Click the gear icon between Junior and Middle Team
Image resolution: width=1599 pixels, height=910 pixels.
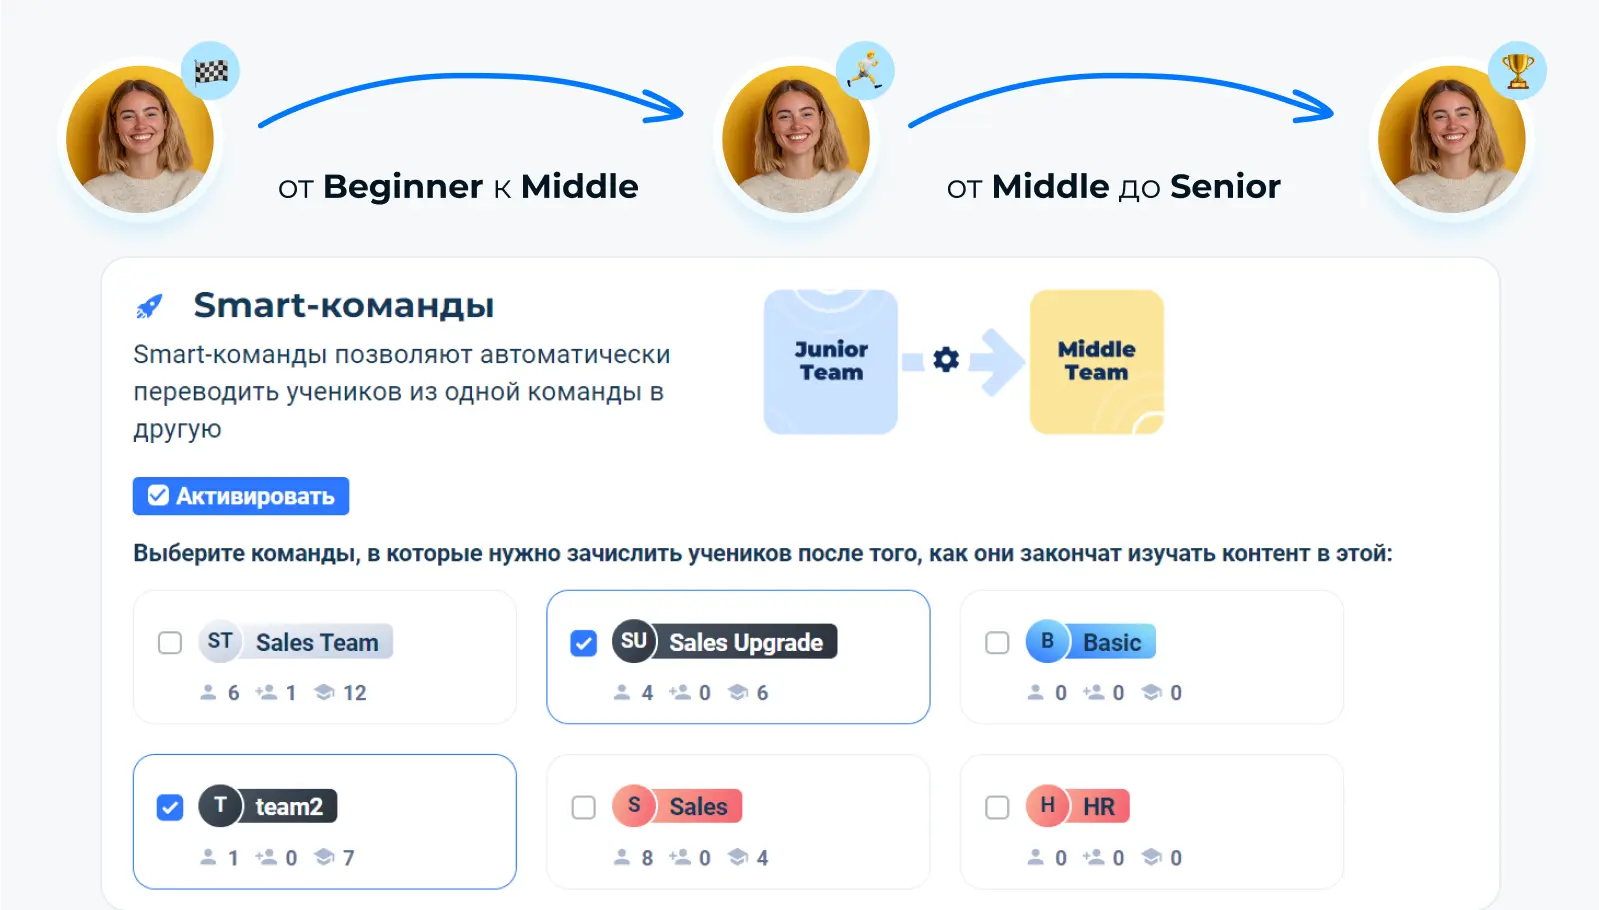click(x=944, y=361)
